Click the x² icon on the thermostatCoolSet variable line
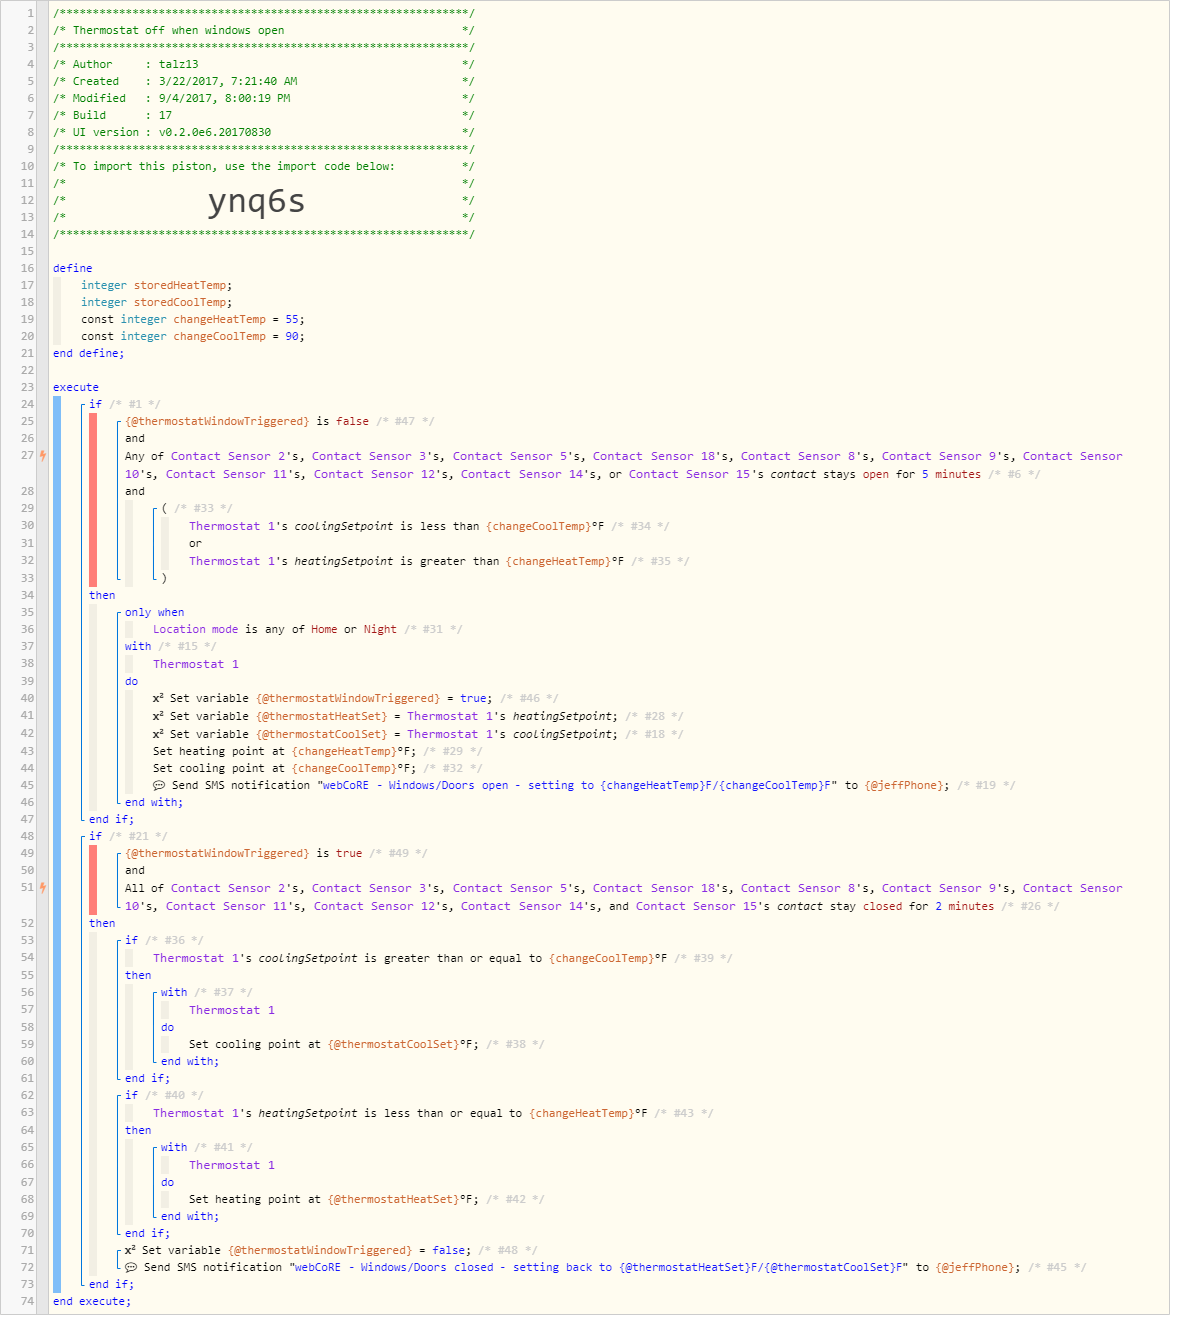The height and width of the screenshot is (1323, 1178). [x=158, y=734]
